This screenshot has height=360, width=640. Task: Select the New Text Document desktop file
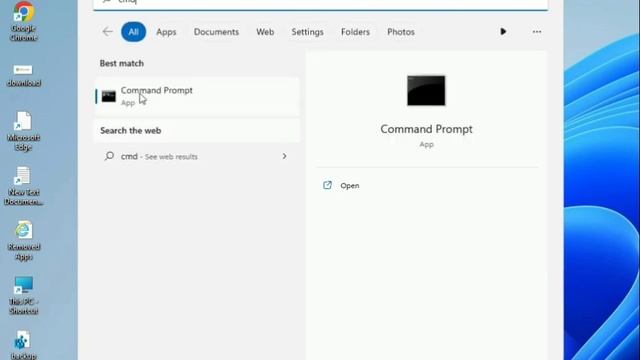[23, 186]
